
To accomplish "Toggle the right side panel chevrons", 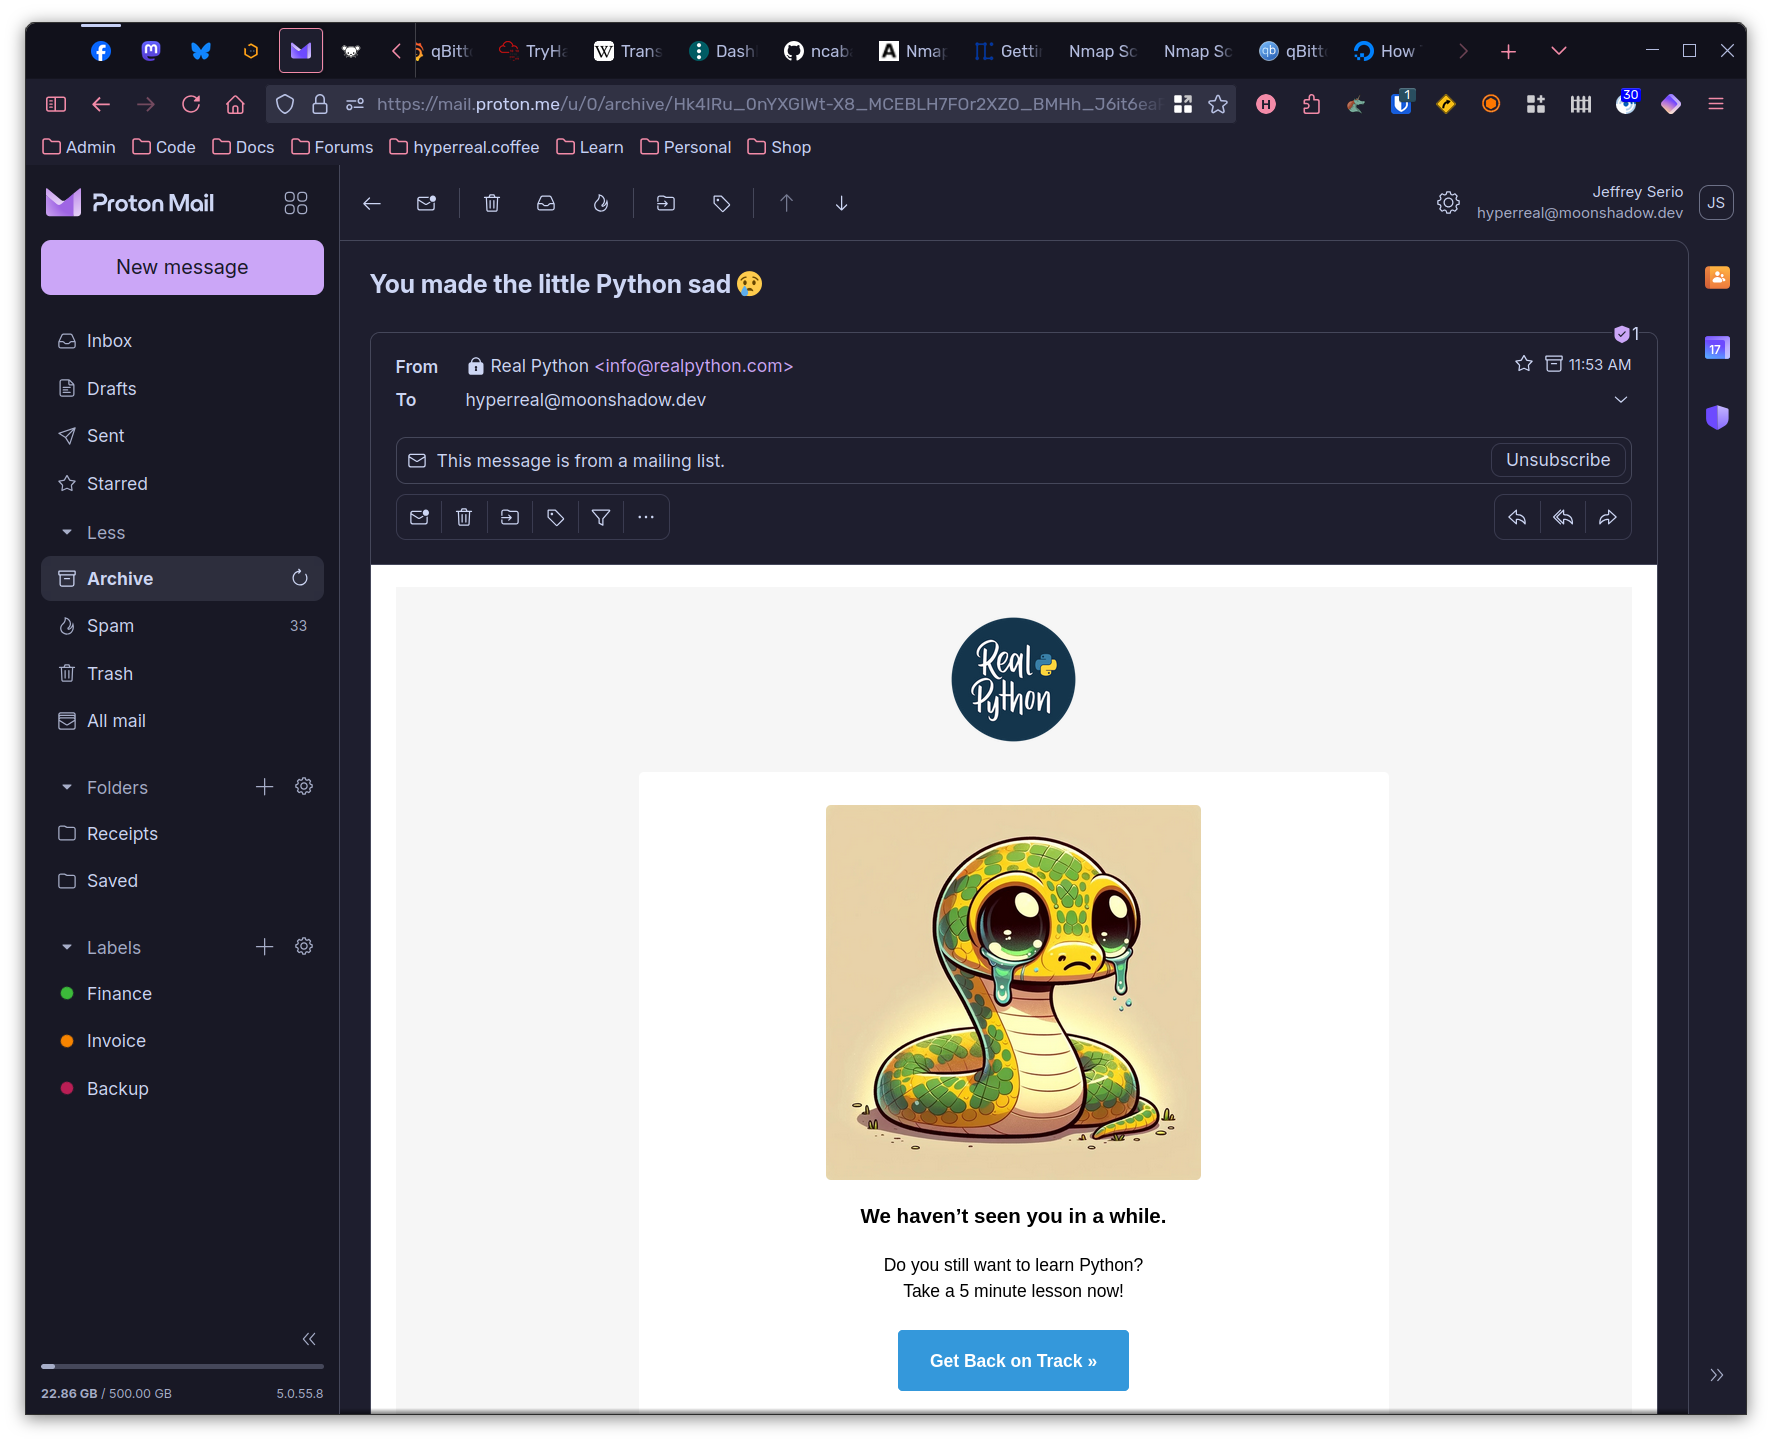I will click(x=1716, y=1375).
